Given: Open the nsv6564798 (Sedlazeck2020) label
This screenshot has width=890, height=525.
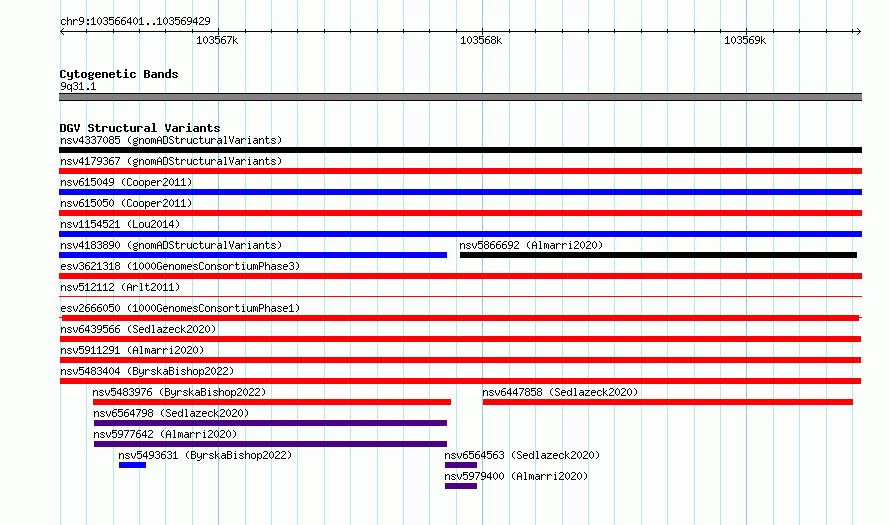Looking at the screenshot, I should [171, 413].
